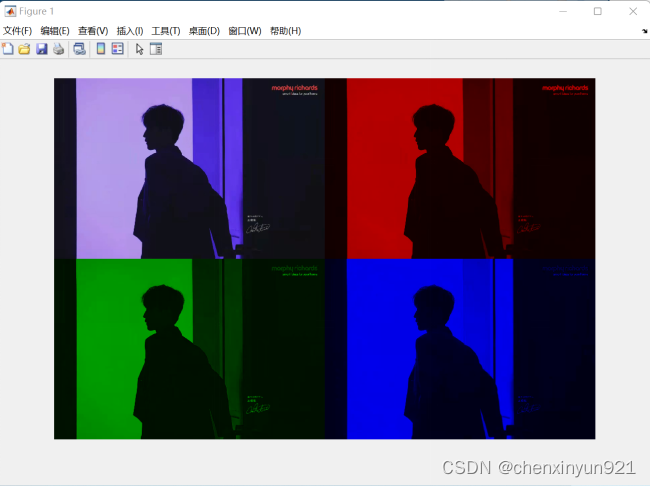Click the New Figure toolbar icon
Viewport: 651px width, 487px height.
click(8, 49)
